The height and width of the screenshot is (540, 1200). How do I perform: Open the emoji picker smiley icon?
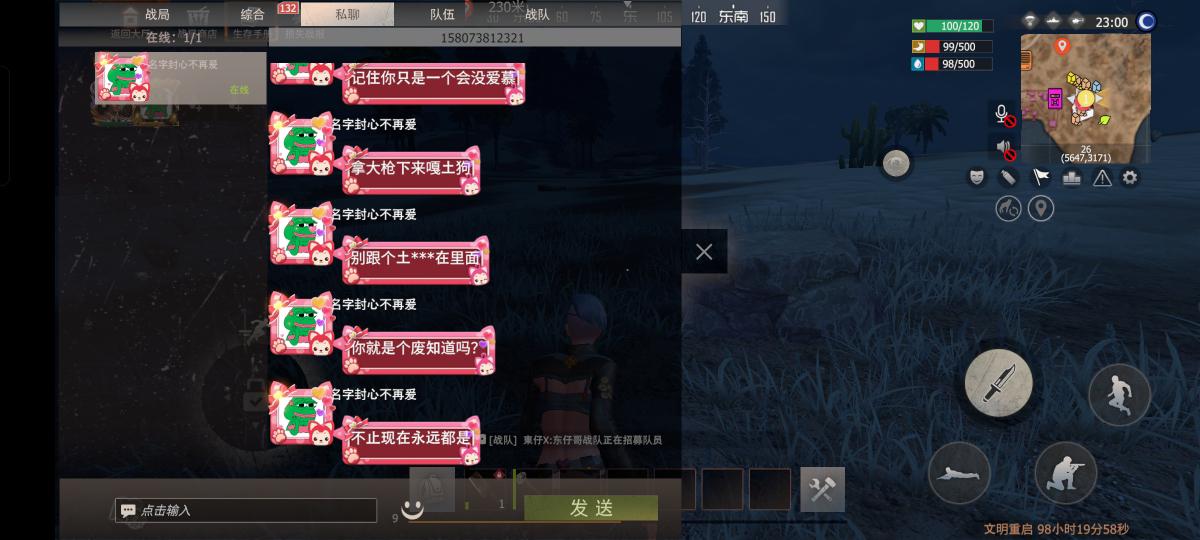coord(411,510)
